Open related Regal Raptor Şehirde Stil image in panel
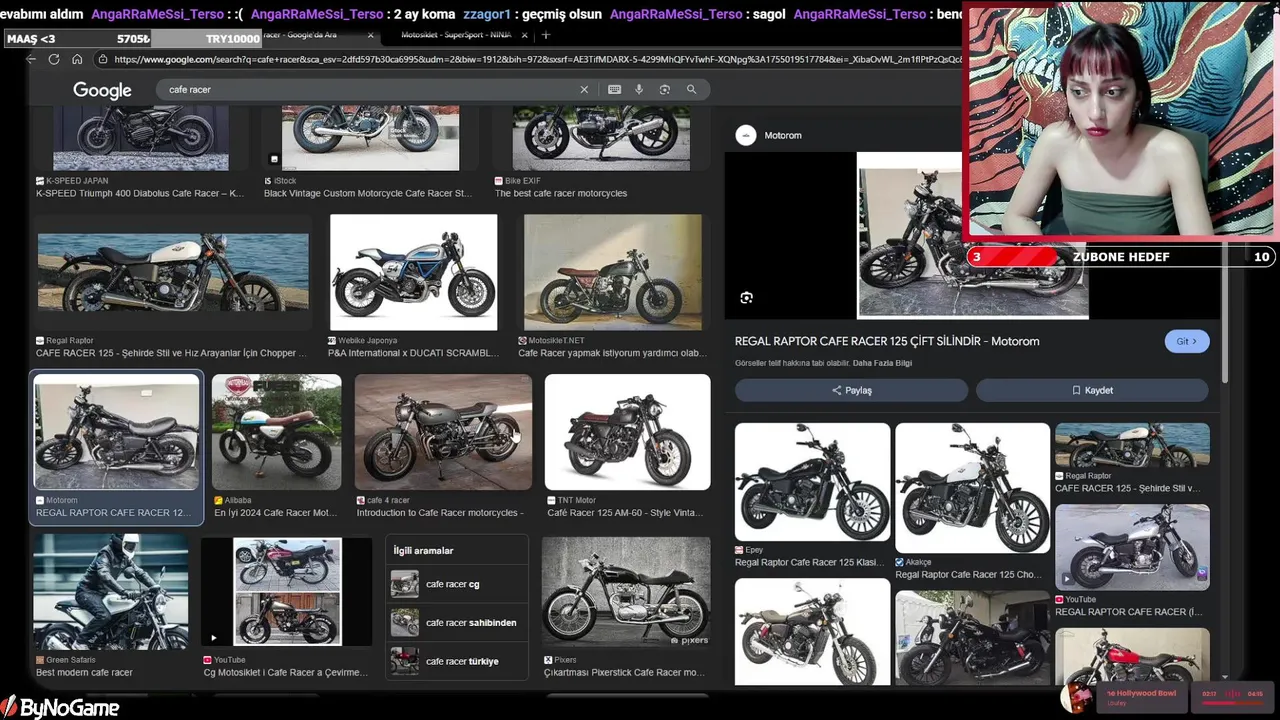The image size is (1280, 720). (1132, 445)
